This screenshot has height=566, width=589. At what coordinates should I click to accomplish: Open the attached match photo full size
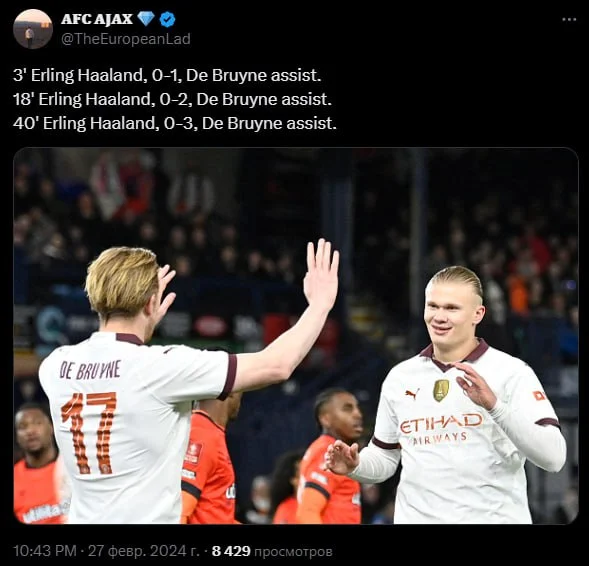pos(296,336)
